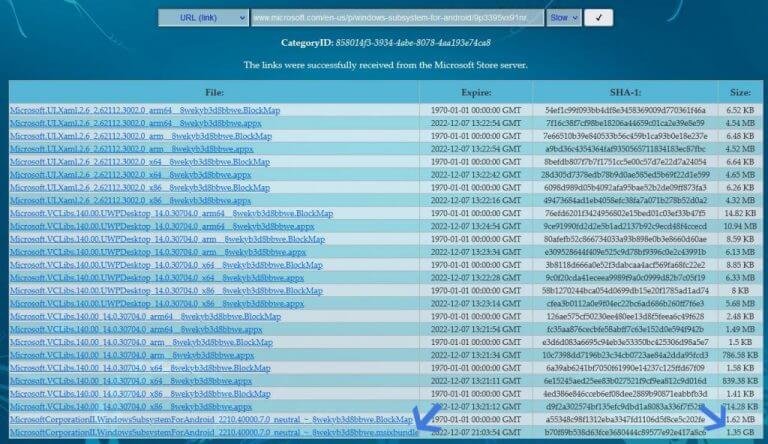This screenshot has width=768, height=444.
Task: Click VCLibs.140.00_14.0.30704.0 arm64 BlockMap link
Action: 145,316
